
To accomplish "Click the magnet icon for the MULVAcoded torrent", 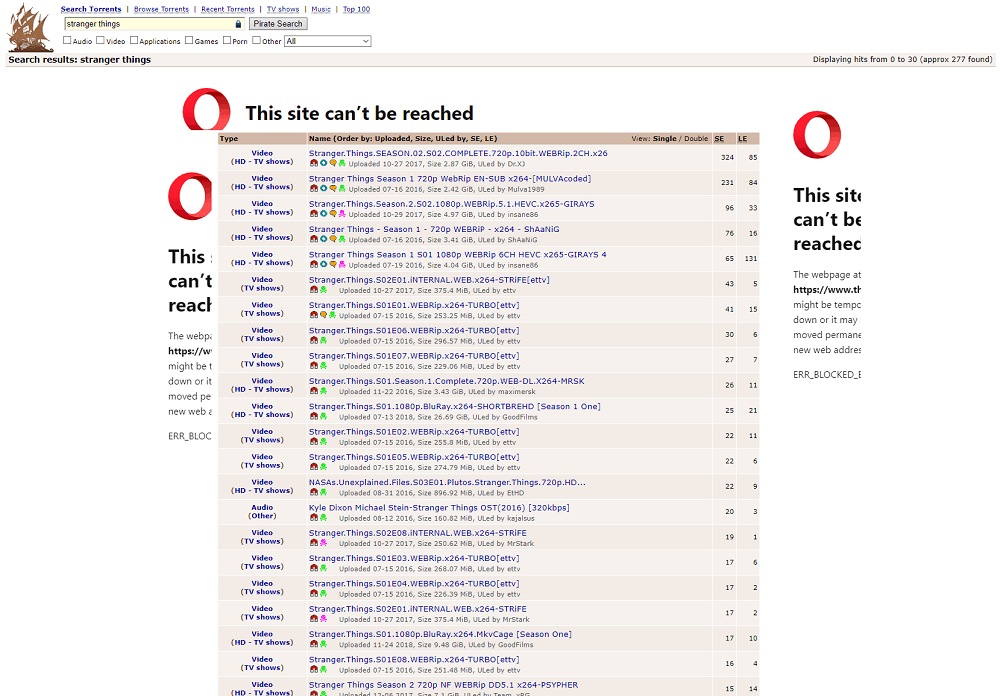I will point(314,189).
